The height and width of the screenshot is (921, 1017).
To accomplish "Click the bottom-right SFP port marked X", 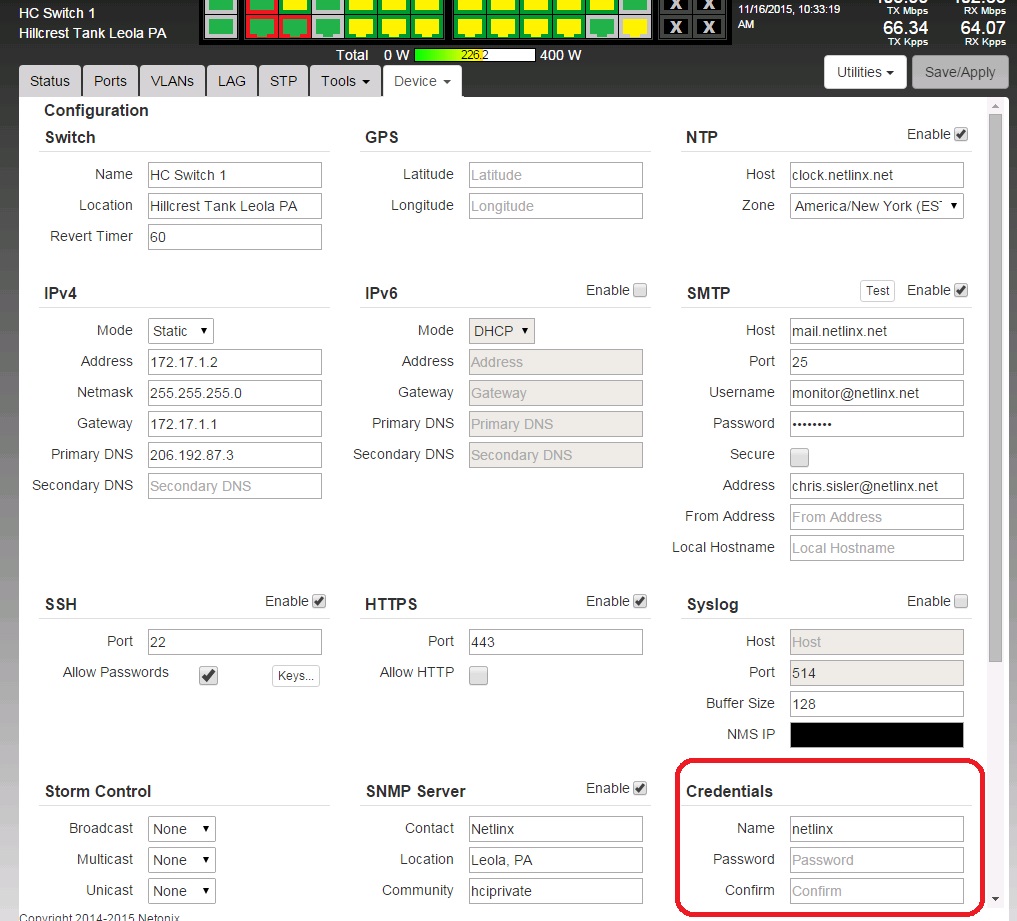I will point(709,27).
